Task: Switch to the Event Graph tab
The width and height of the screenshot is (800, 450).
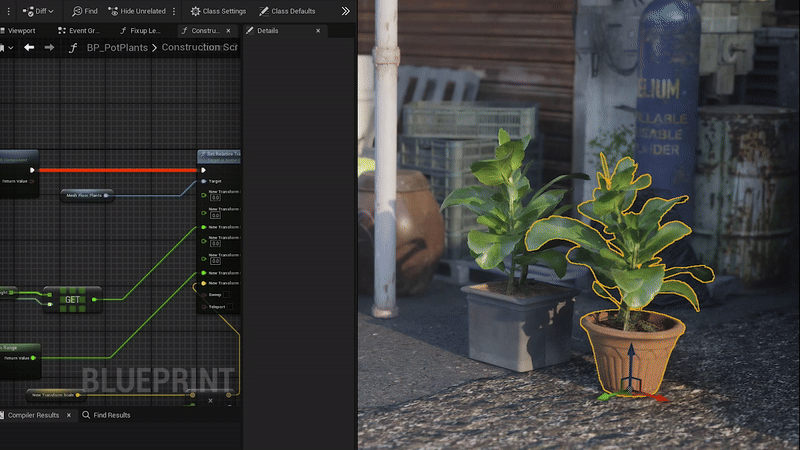Action: pyautogui.click(x=79, y=31)
